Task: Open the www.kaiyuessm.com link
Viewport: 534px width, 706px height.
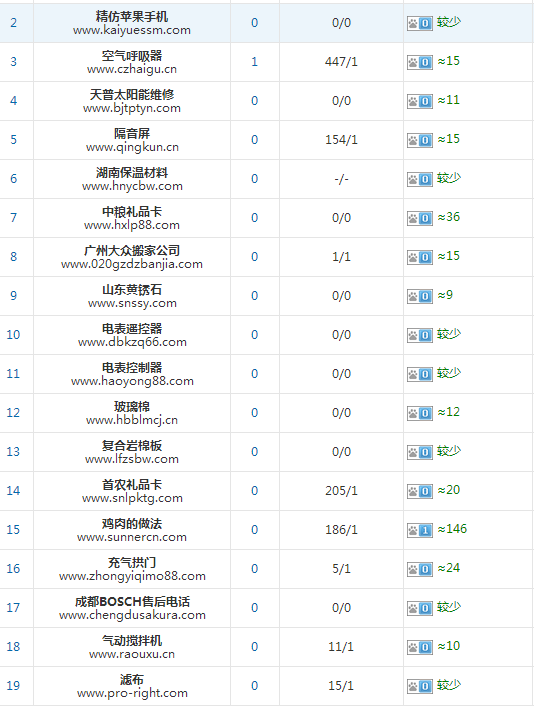Action: (132, 30)
